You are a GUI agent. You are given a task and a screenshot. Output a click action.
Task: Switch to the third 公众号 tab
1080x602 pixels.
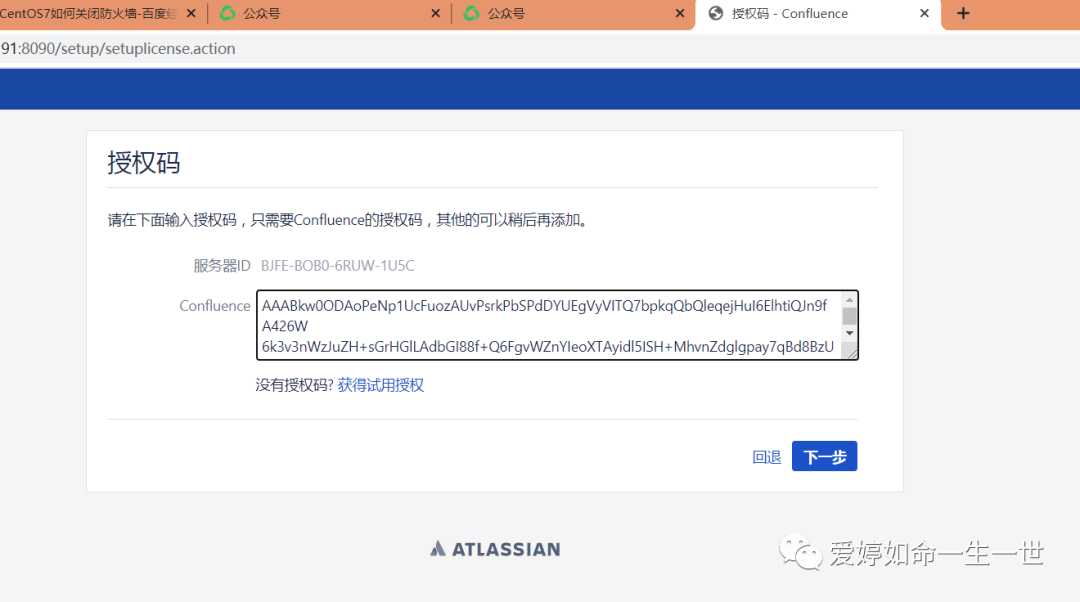click(x=573, y=14)
